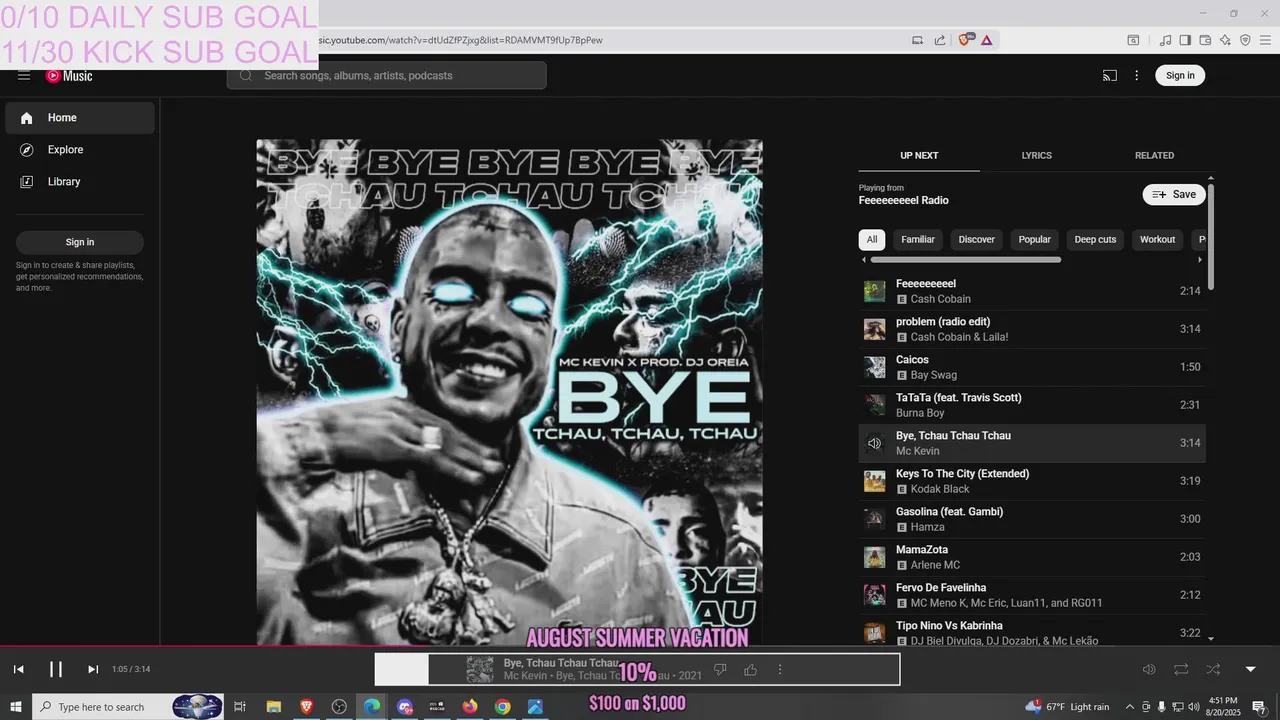This screenshot has height=720, width=1280.
Task: Select the Familiar filter chip
Action: [918, 240]
